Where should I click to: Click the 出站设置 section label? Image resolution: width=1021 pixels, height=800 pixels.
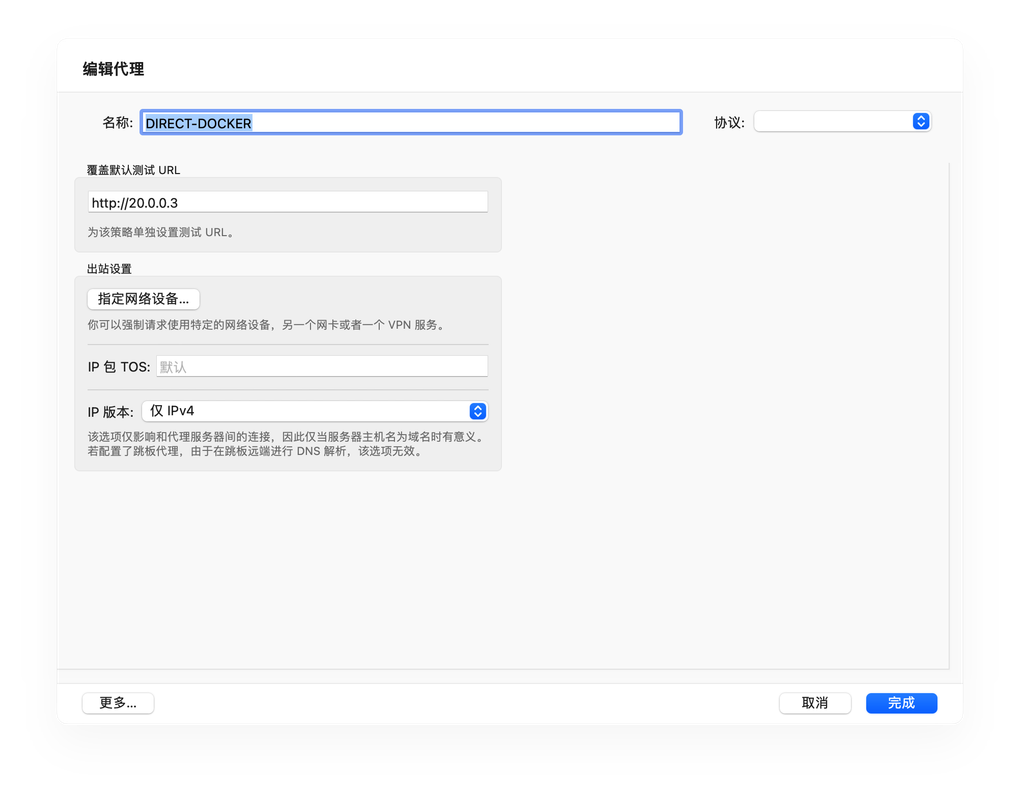click(x=109, y=269)
